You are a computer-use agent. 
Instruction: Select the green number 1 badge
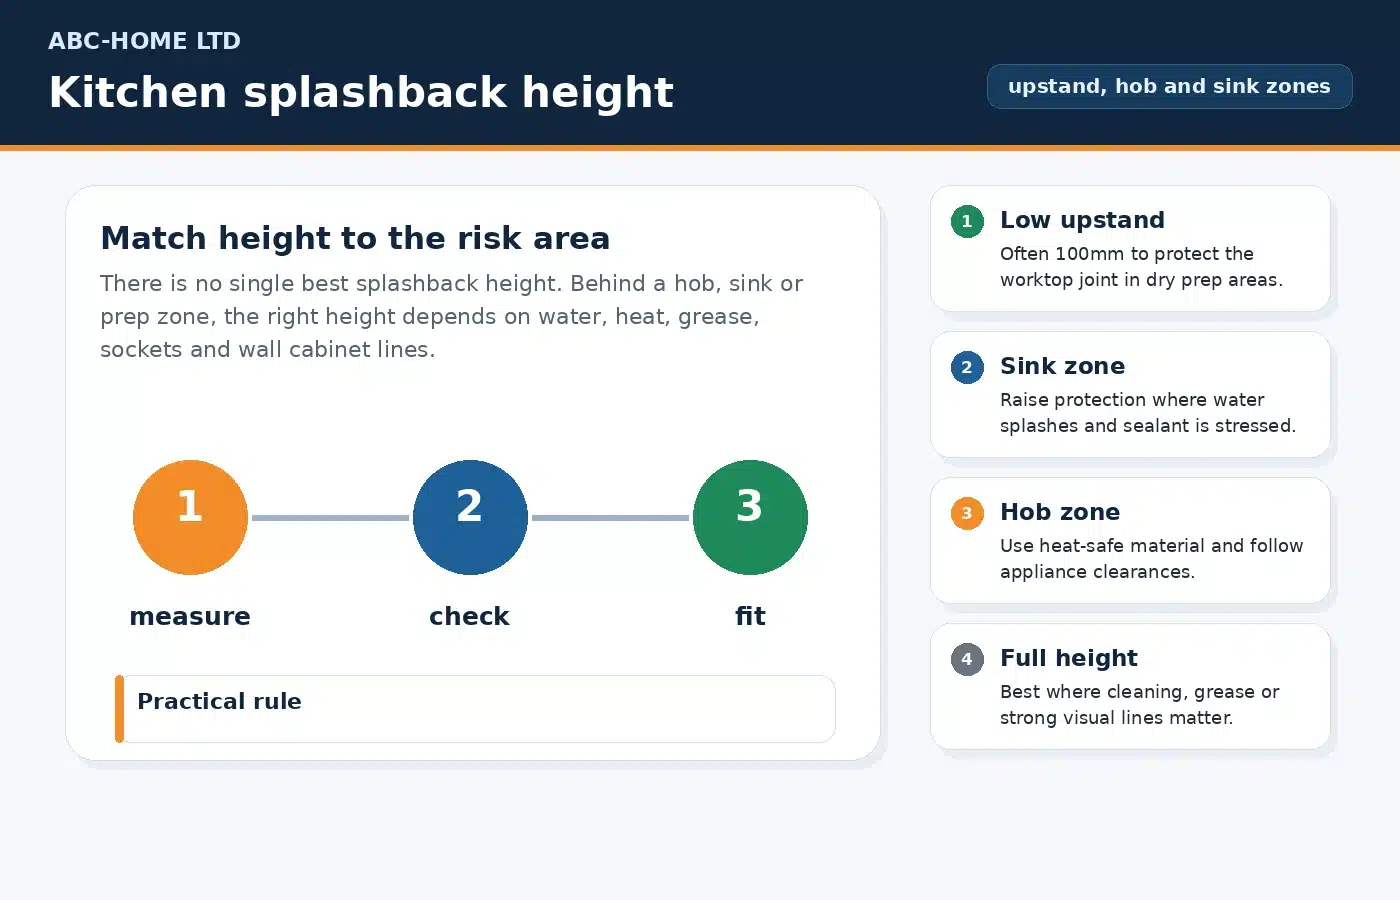click(x=967, y=221)
